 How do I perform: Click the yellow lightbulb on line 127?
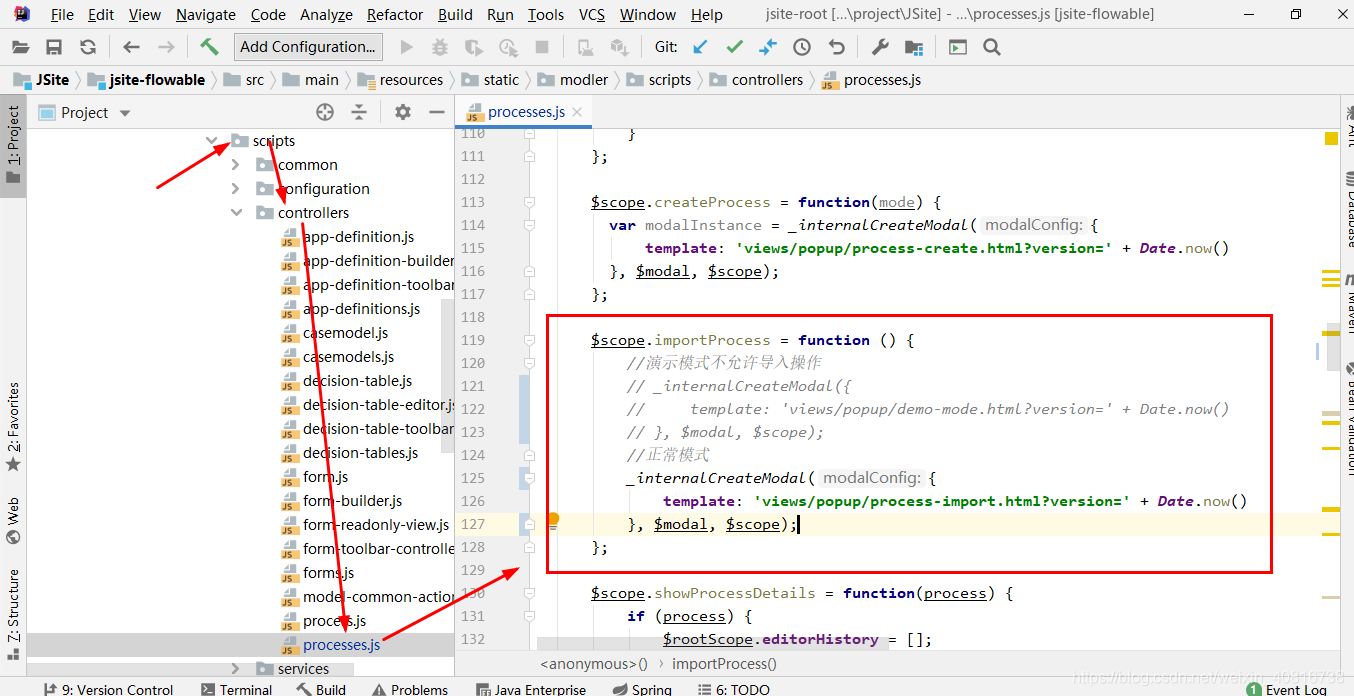point(553,519)
